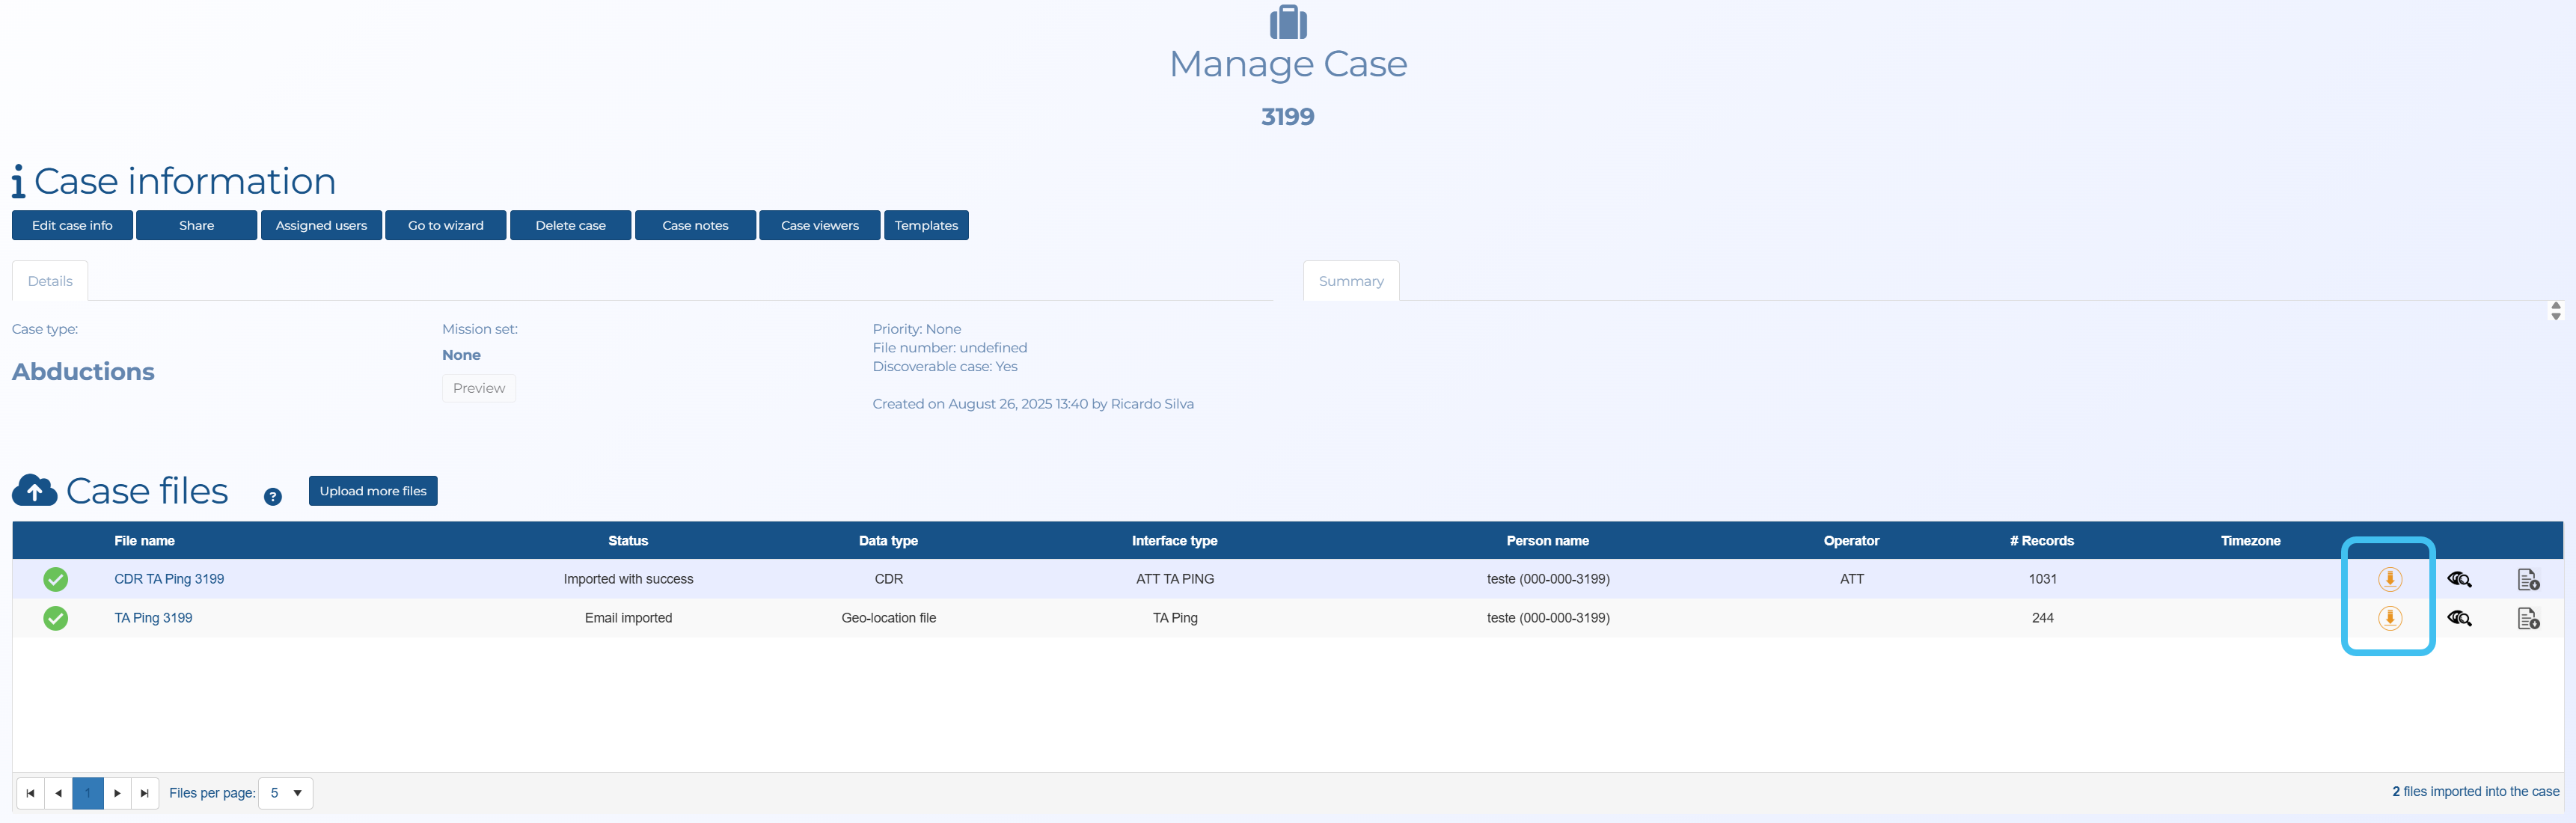Viewport: 2576px width, 823px height.
Task: Click the Edit case info button
Action: pos(72,225)
